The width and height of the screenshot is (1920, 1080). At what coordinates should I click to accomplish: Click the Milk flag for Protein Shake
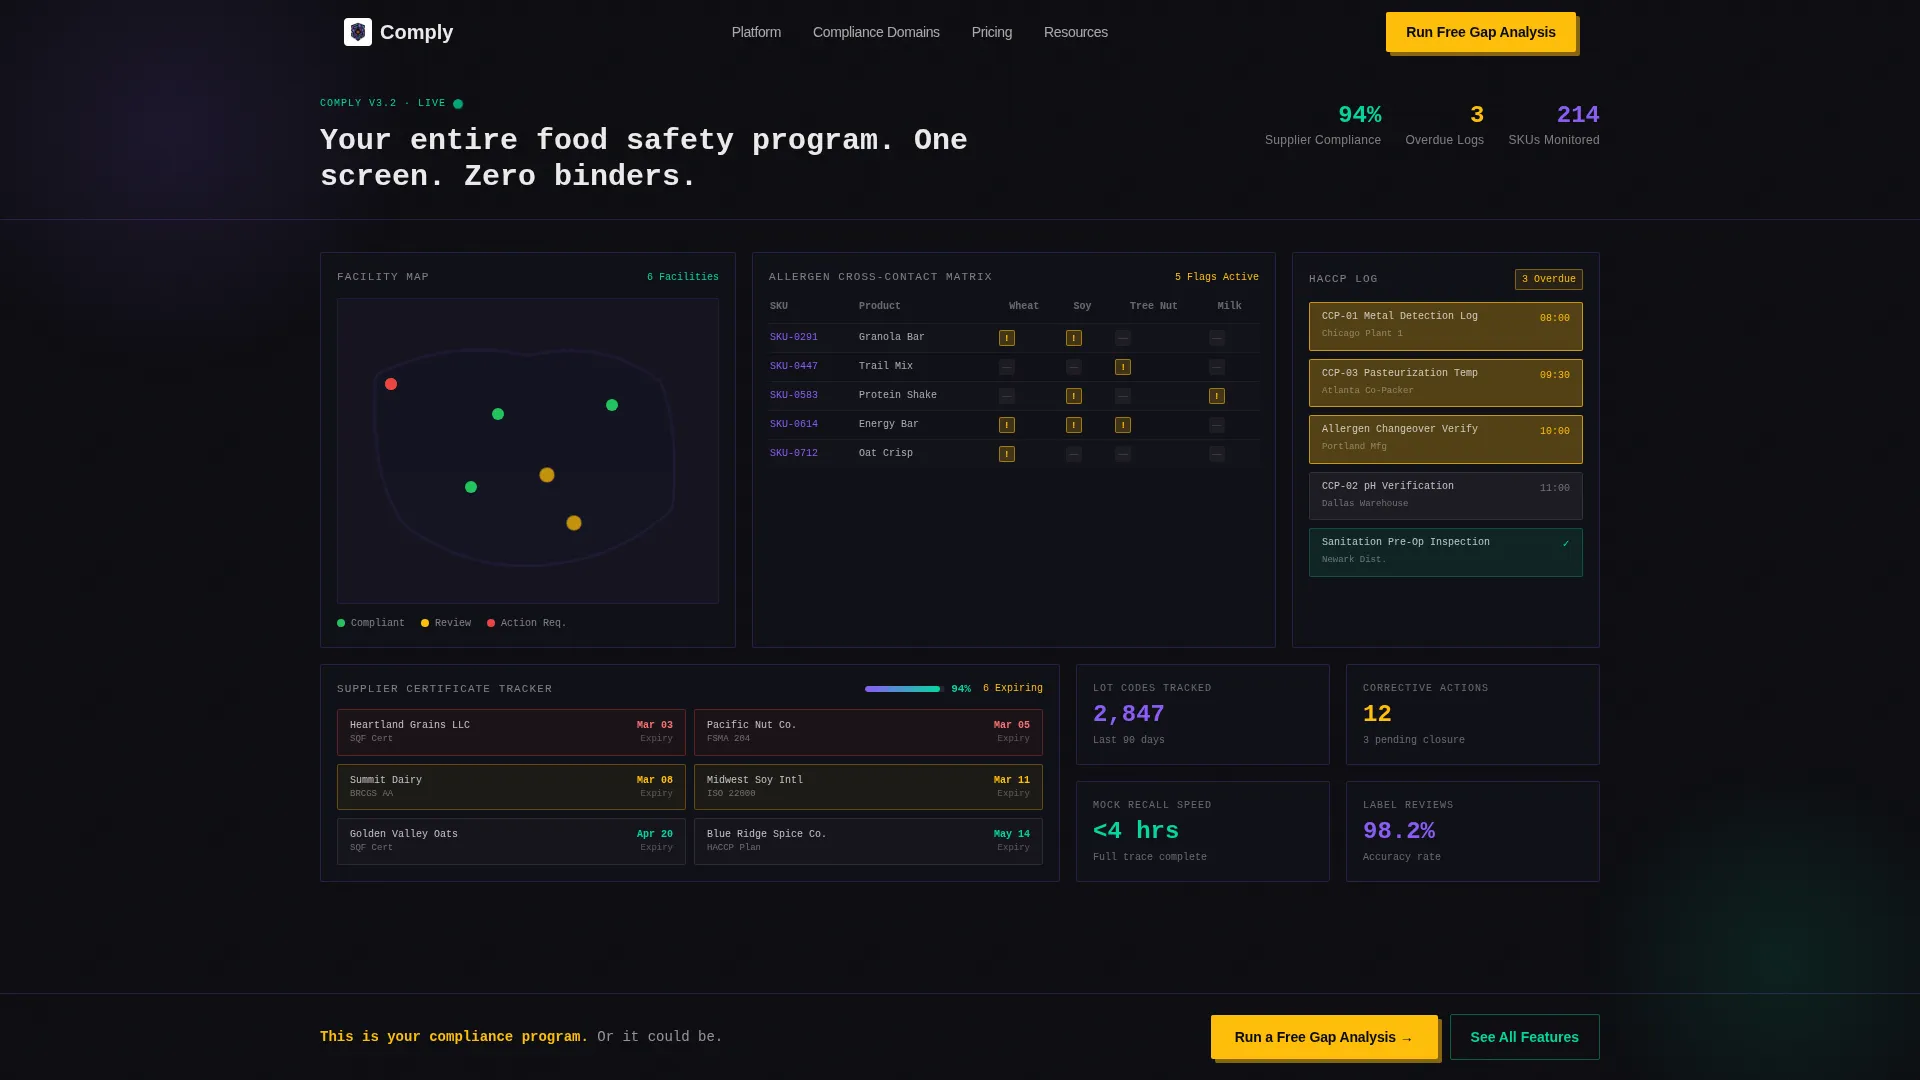1217,396
